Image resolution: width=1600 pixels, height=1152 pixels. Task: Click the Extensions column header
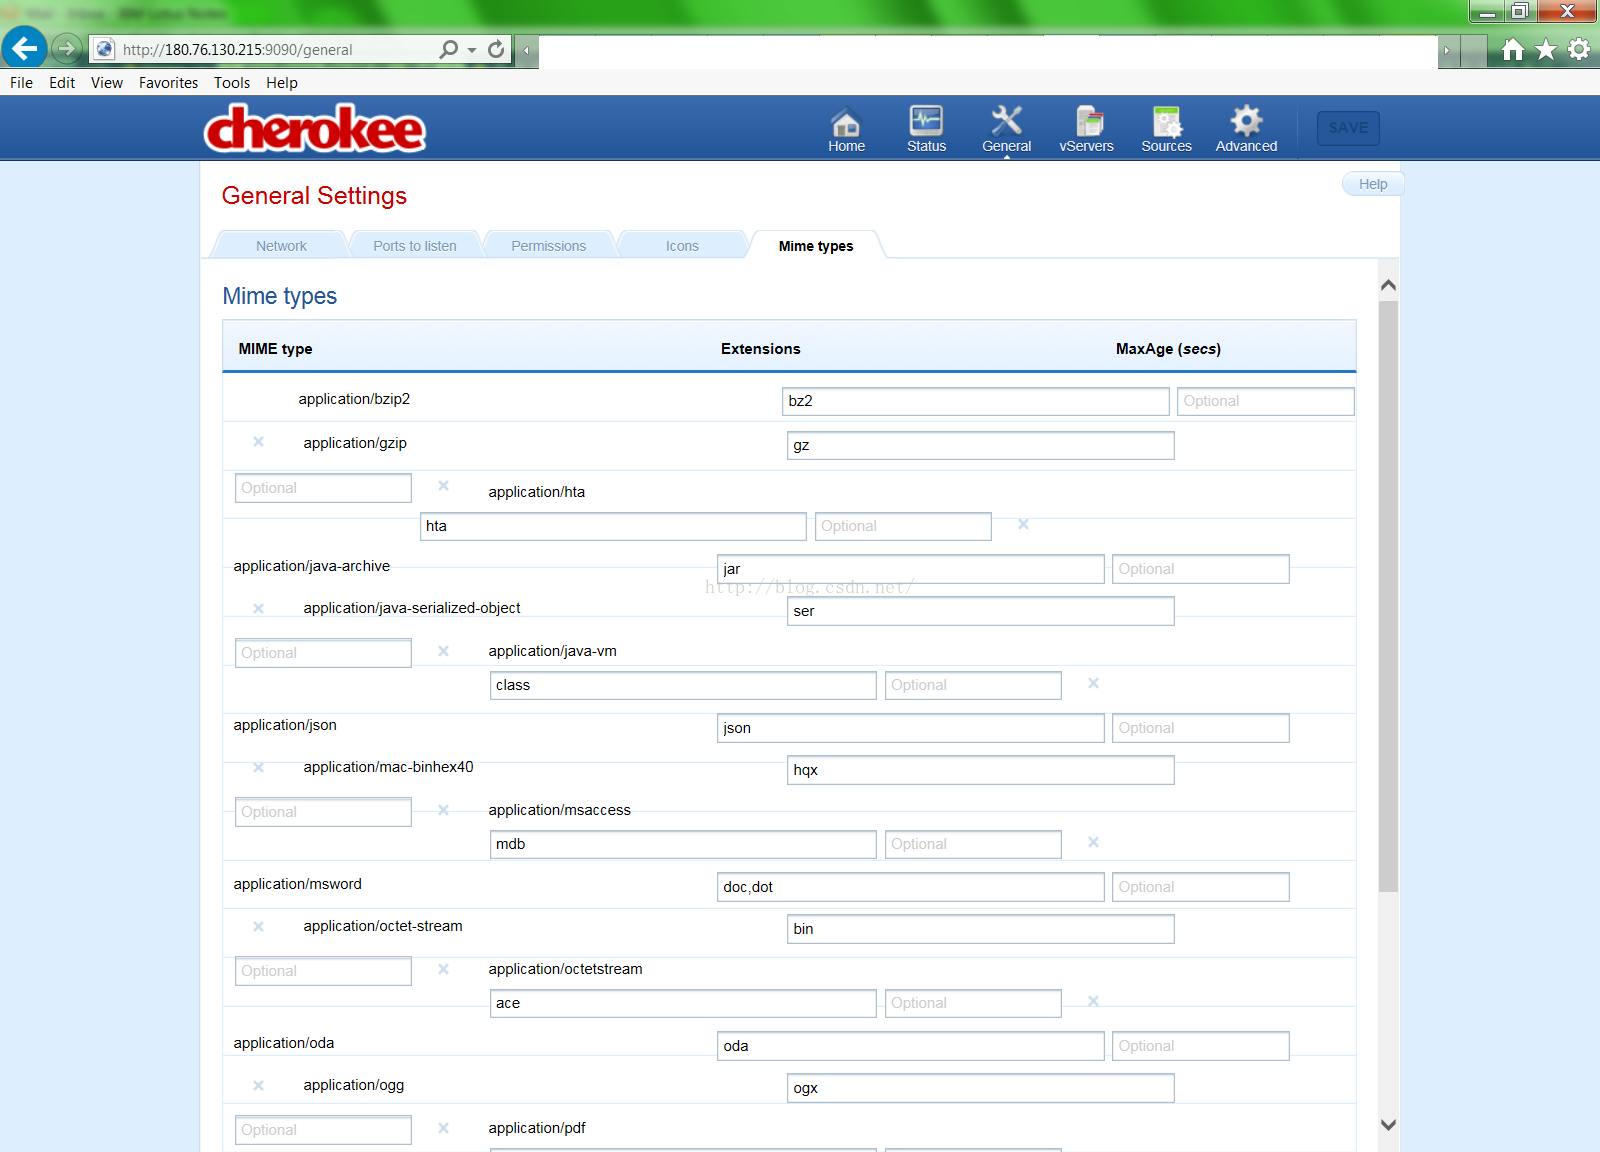pyautogui.click(x=760, y=349)
